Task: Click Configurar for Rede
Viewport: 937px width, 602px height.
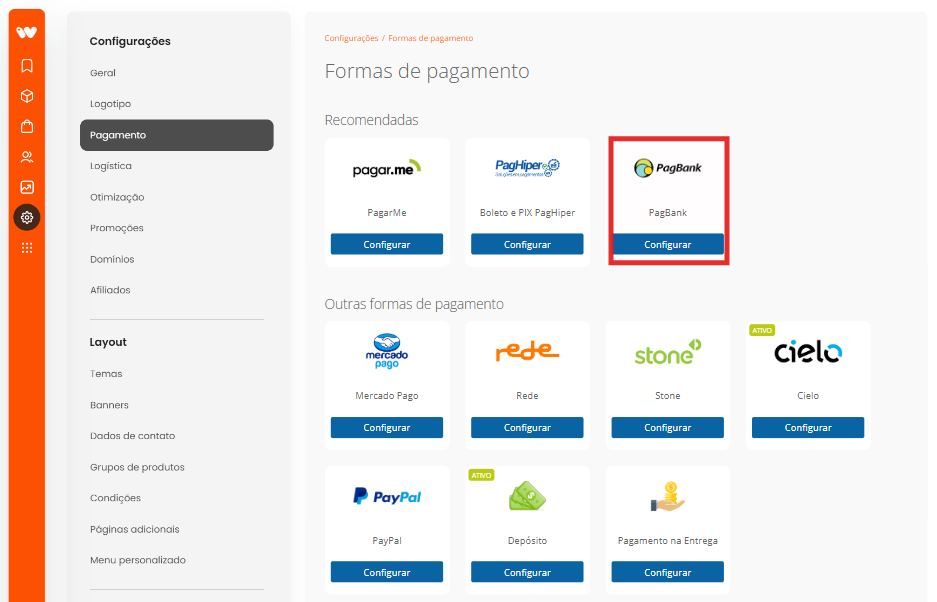Action: point(527,427)
